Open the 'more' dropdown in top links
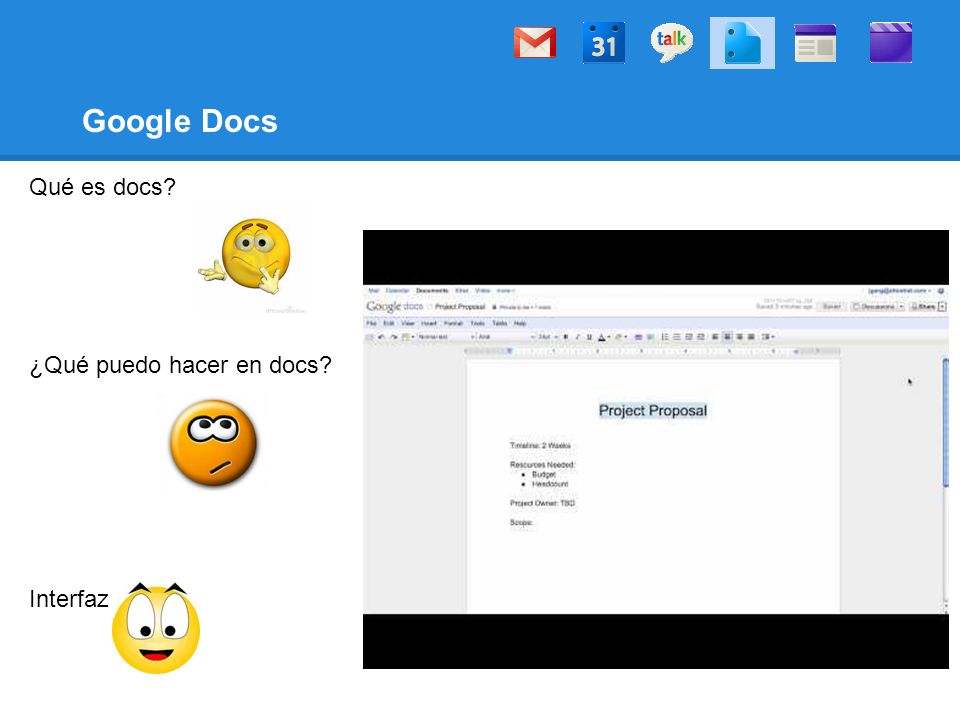The image size is (960, 720). (x=505, y=291)
